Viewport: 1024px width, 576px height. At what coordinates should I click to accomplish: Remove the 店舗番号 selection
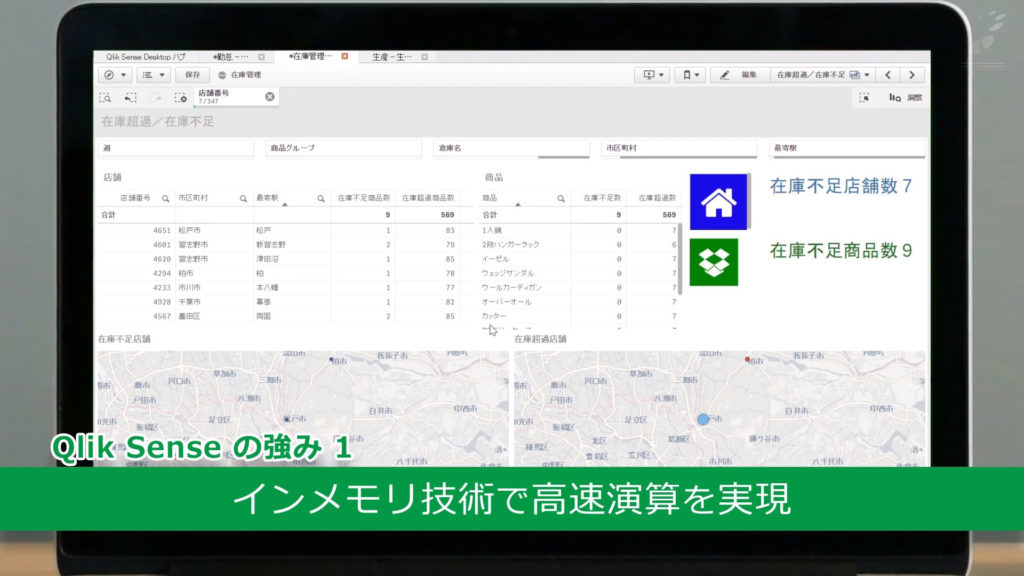270,97
